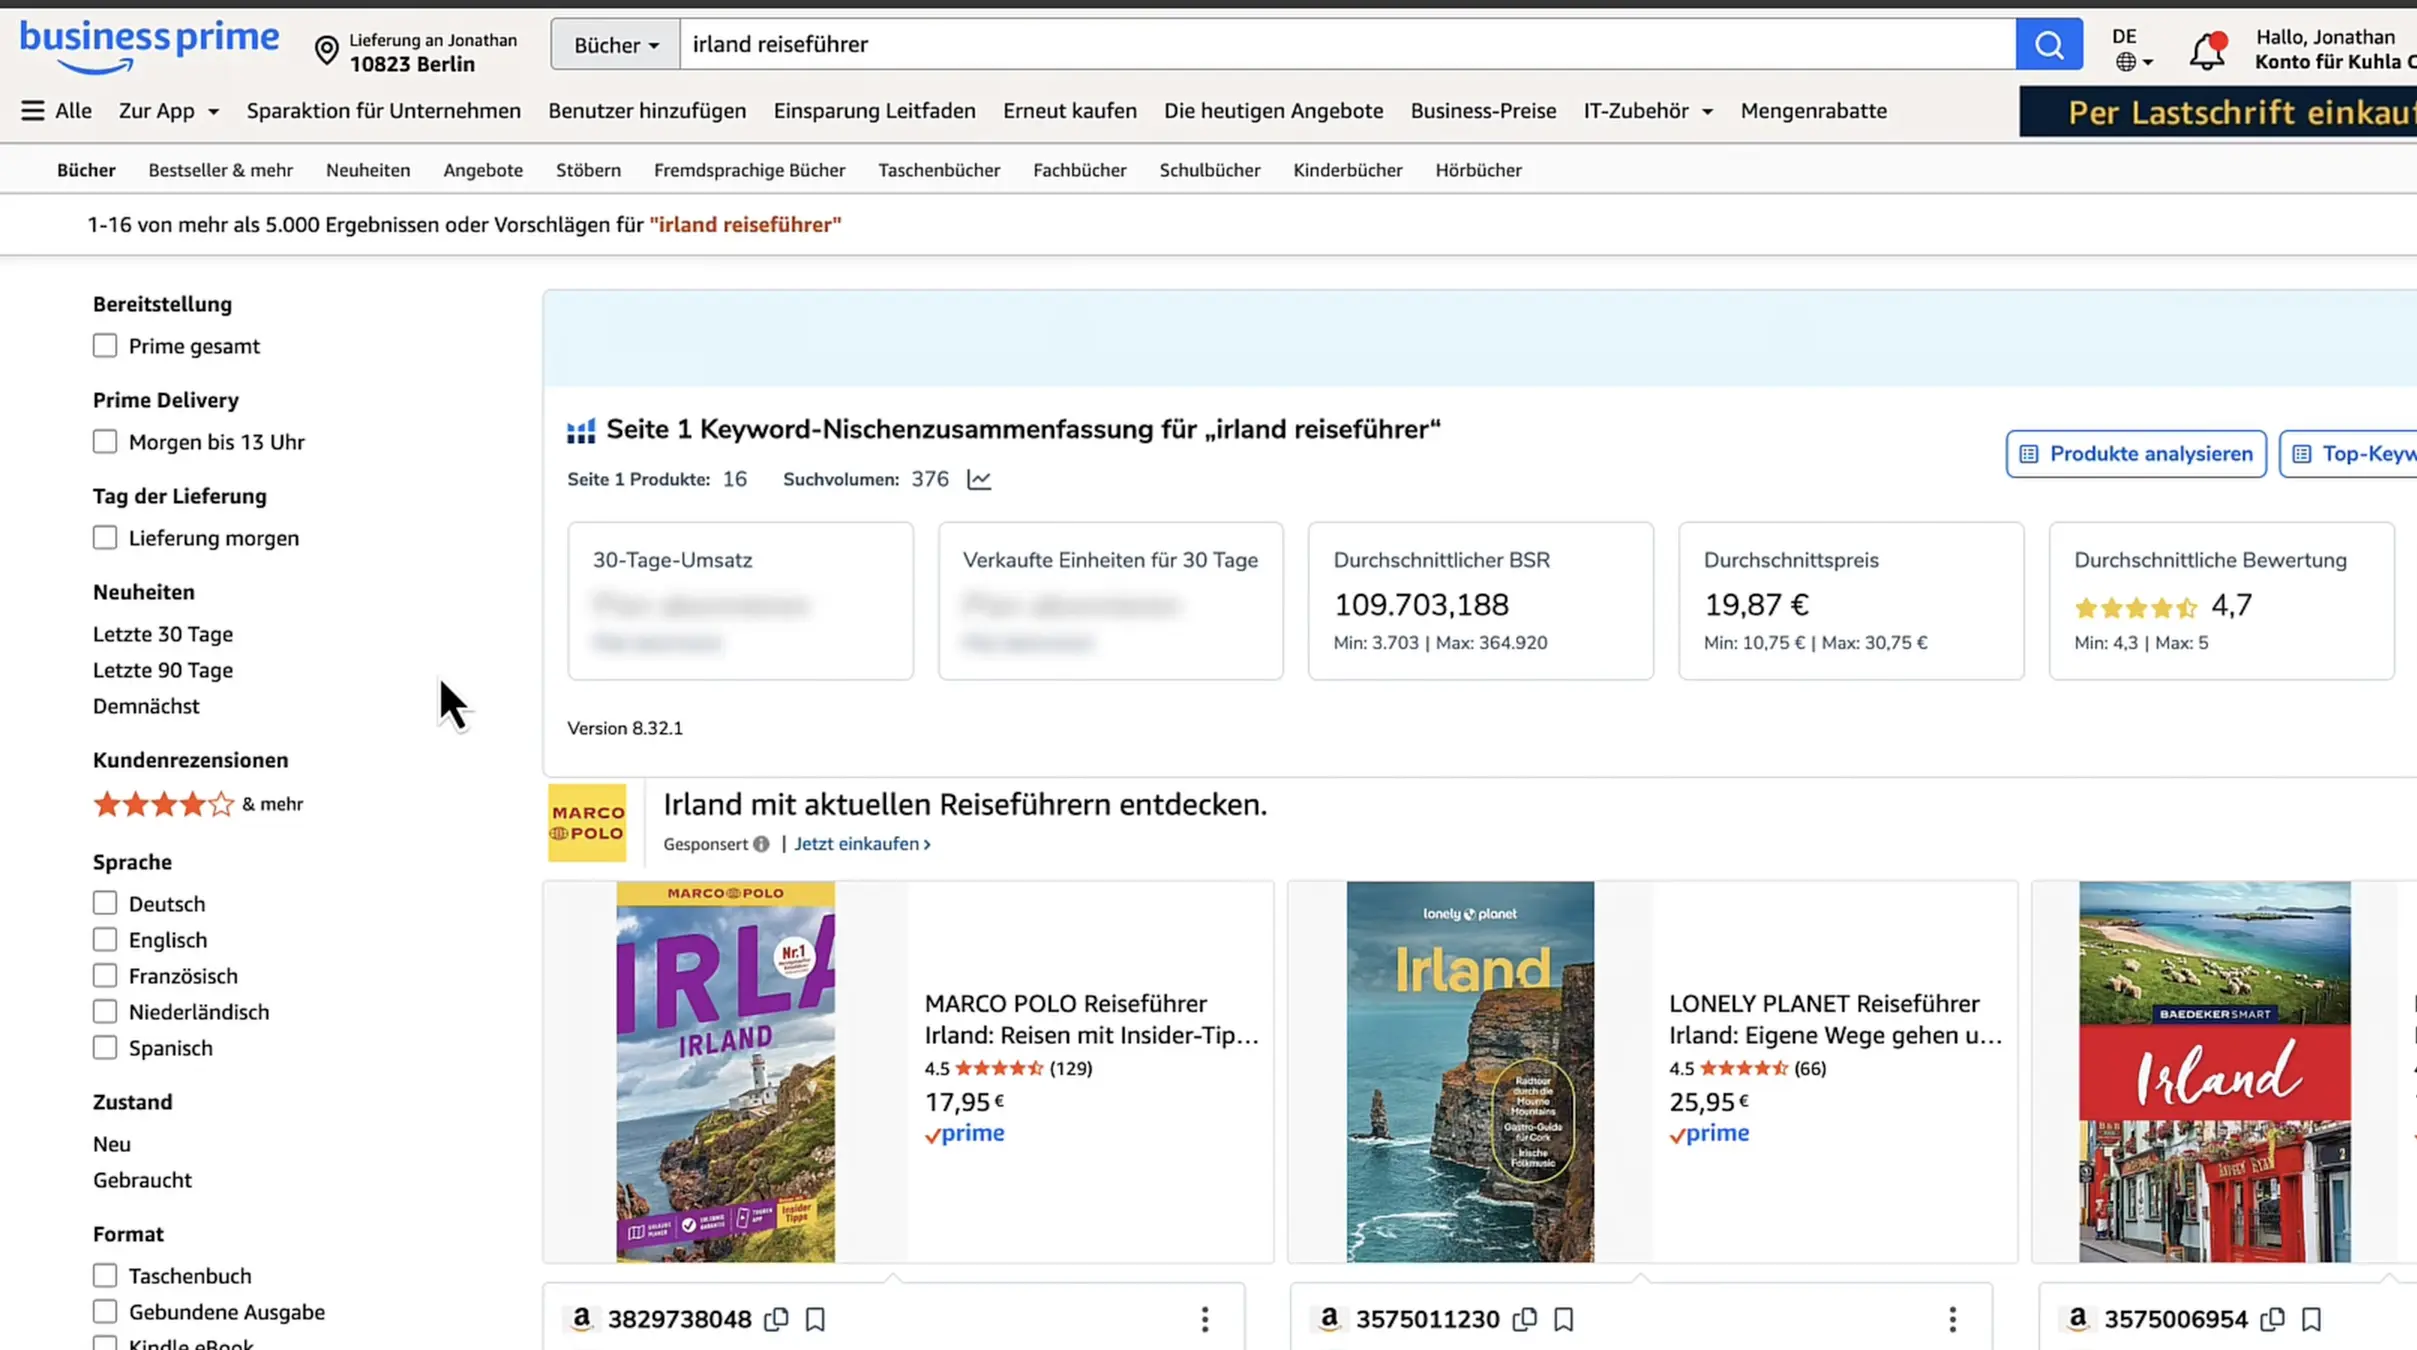Bookmark product 3829738048
The height and width of the screenshot is (1350, 2417).
click(815, 1319)
